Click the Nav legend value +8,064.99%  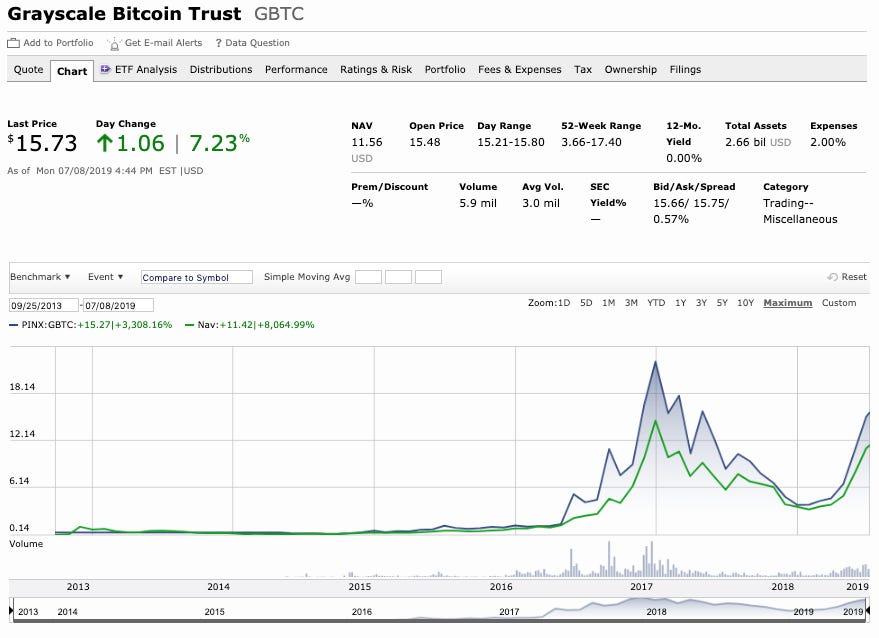[286, 325]
